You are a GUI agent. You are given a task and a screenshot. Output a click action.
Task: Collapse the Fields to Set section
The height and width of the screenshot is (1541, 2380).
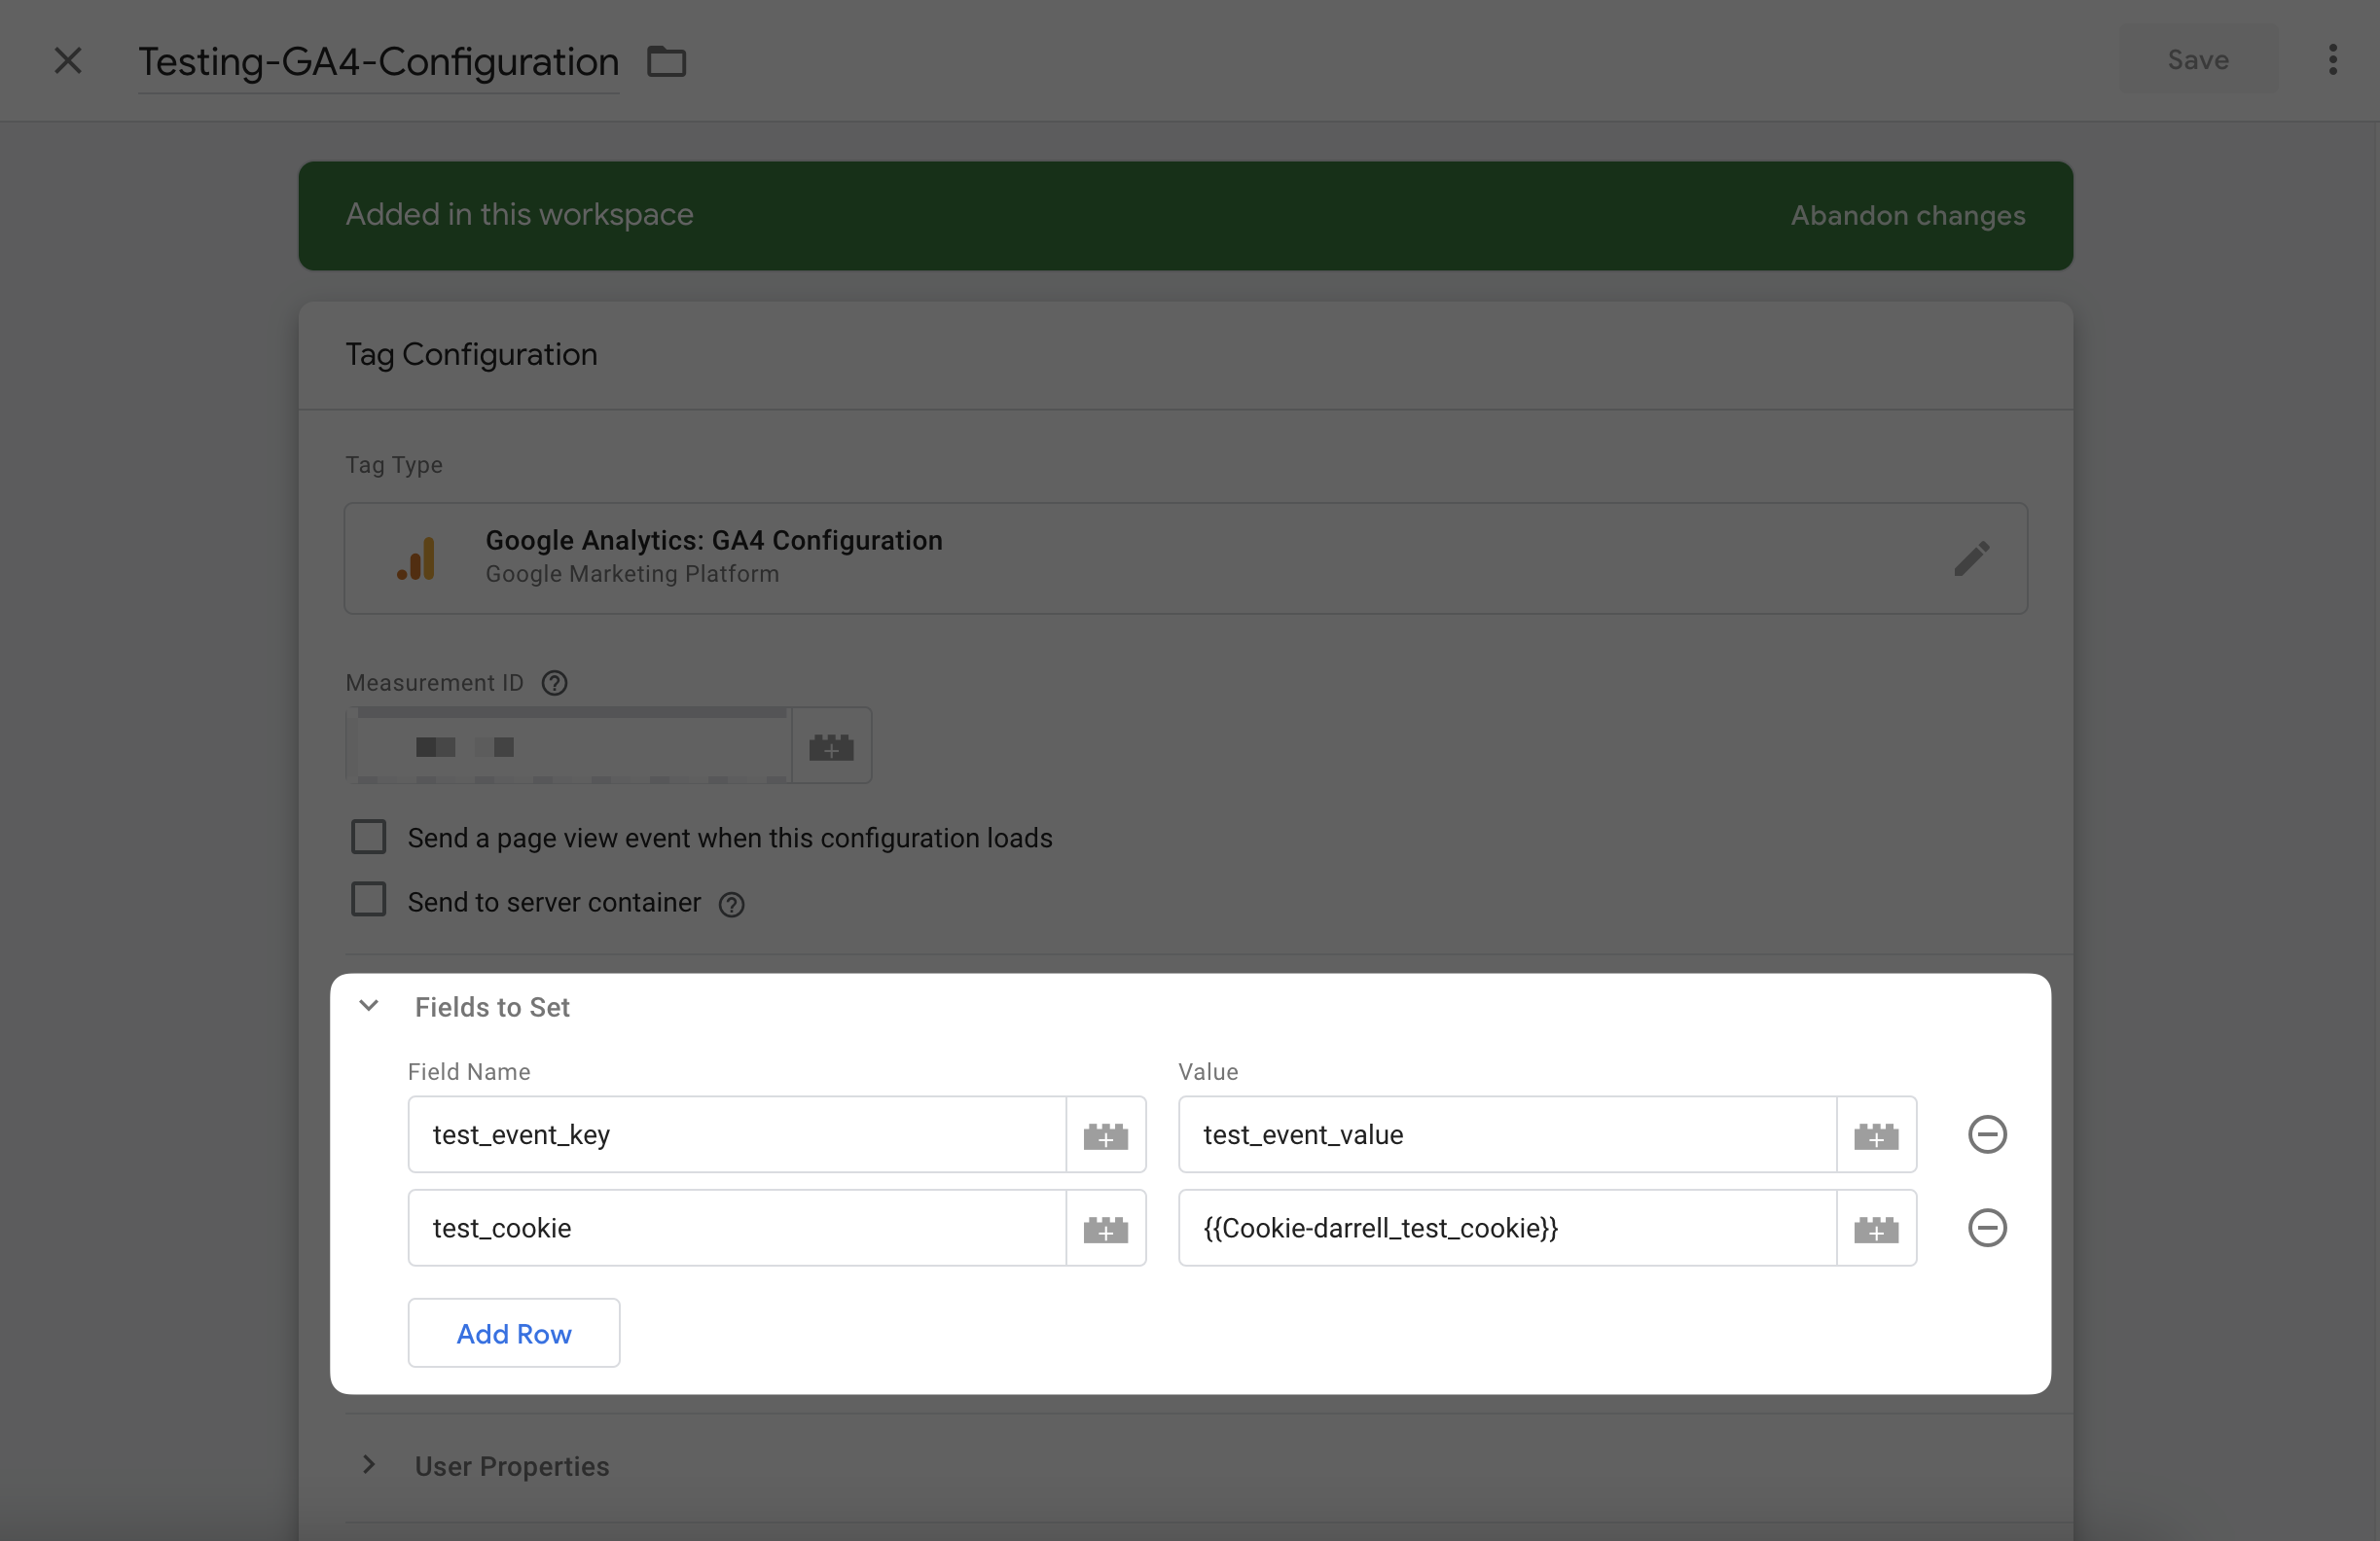(369, 1006)
